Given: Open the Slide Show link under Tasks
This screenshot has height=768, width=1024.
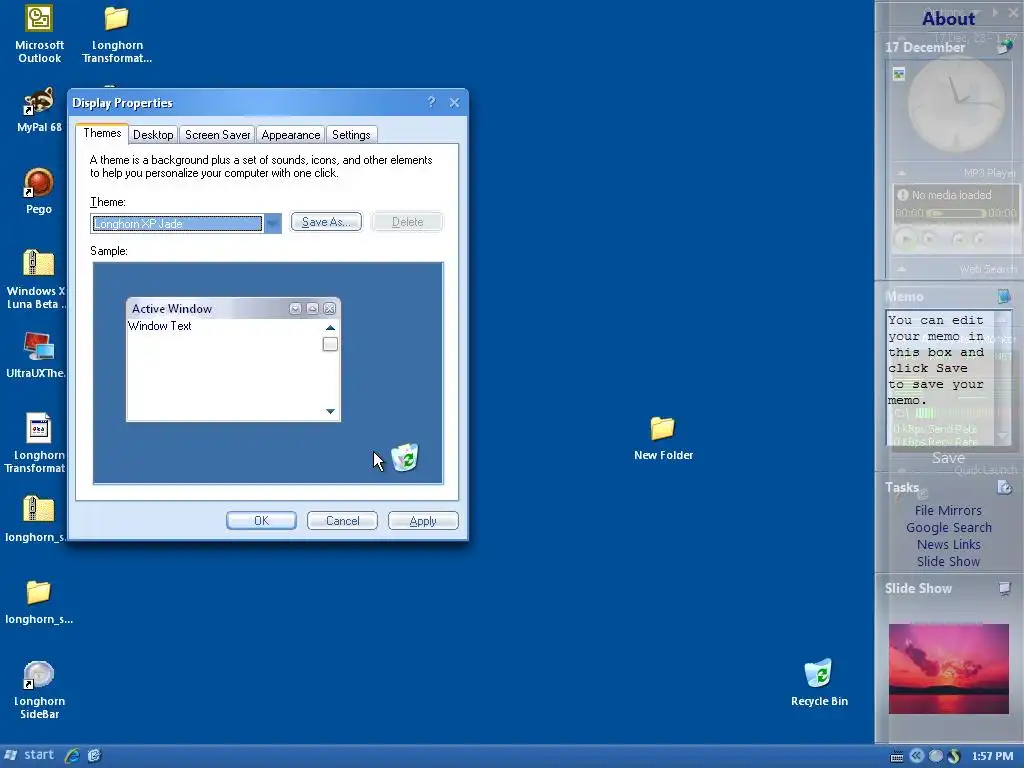Looking at the screenshot, I should (x=948, y=562).
